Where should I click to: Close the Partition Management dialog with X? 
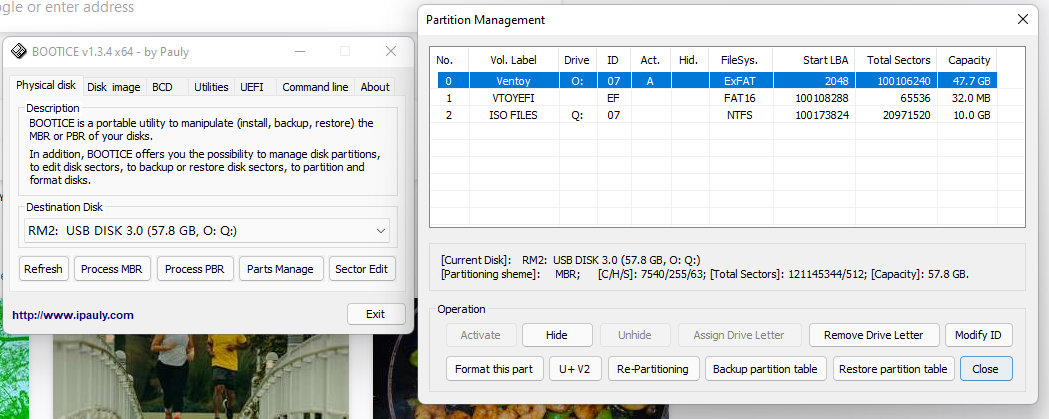pyautogui.click(x=1023, y=20)
